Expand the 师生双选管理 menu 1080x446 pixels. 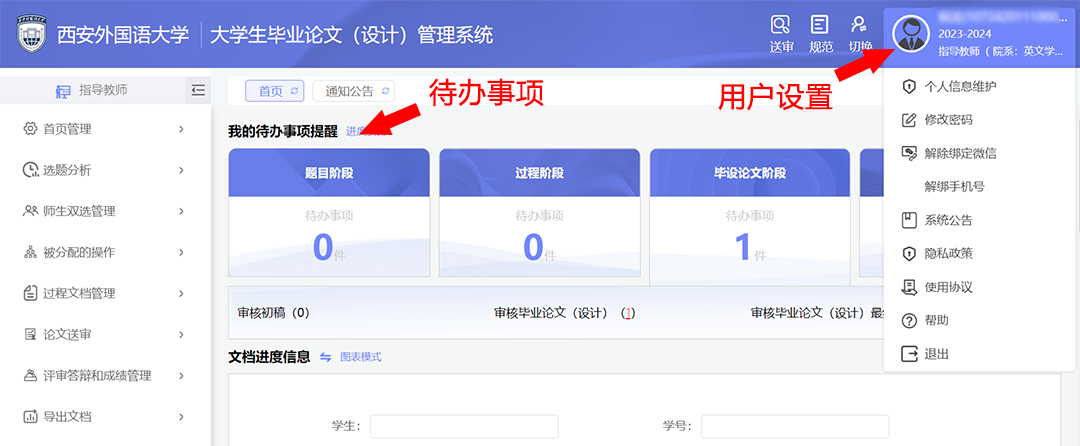(x=105, y=211)
